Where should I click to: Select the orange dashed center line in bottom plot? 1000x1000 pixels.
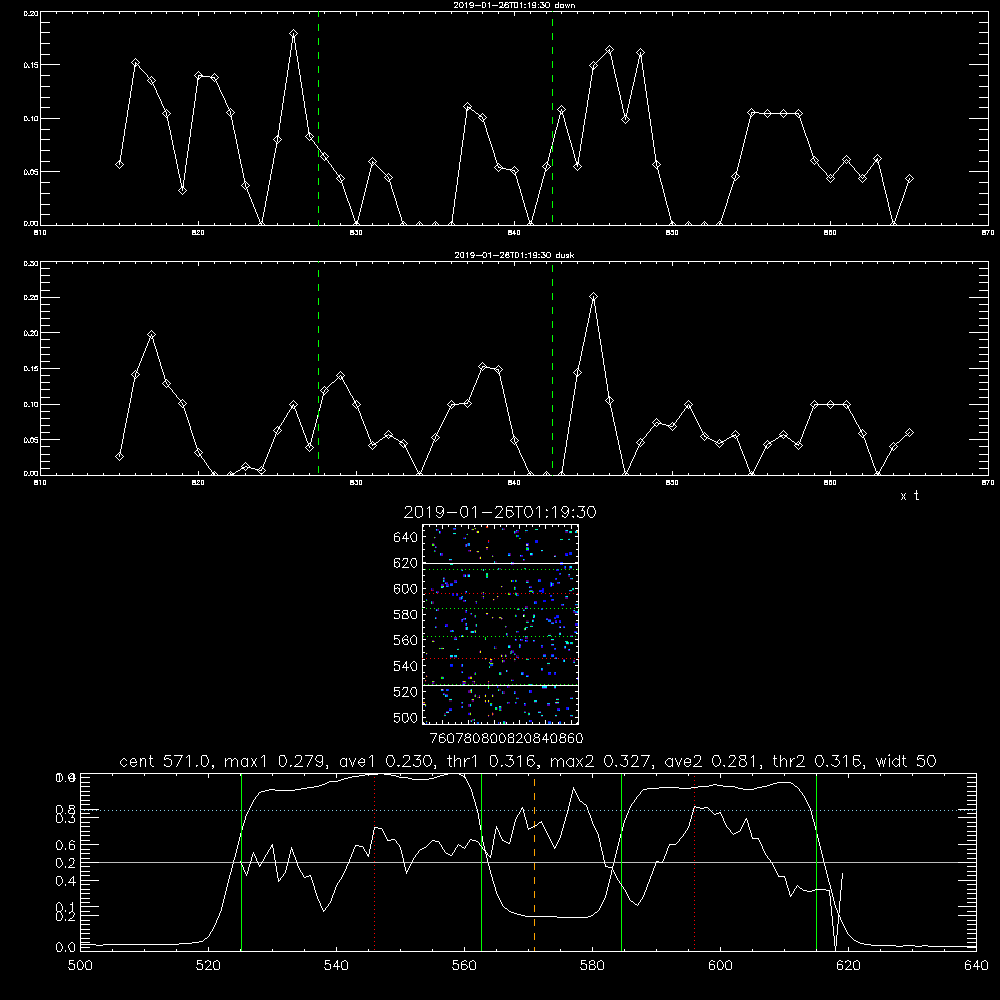point(534,861)
